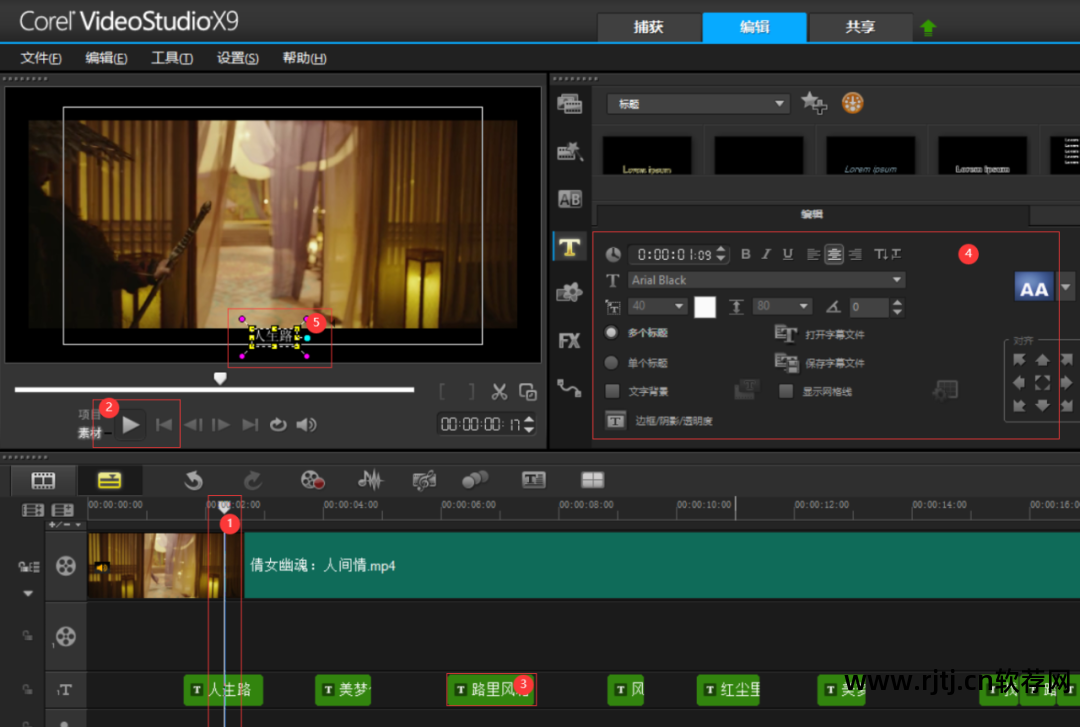Enable the 显示网格线 checkbox
Viewport: 1080px width, 727px height.
tap(786, 391)
